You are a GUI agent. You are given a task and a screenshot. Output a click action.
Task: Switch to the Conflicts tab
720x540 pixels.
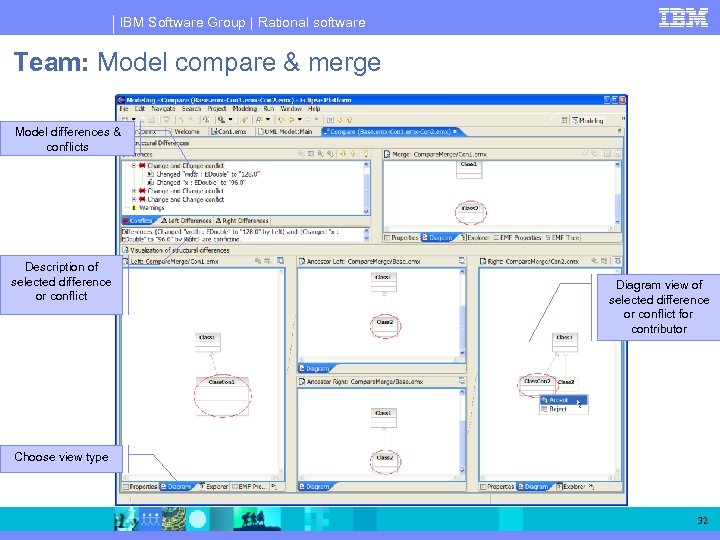(137, 221)
